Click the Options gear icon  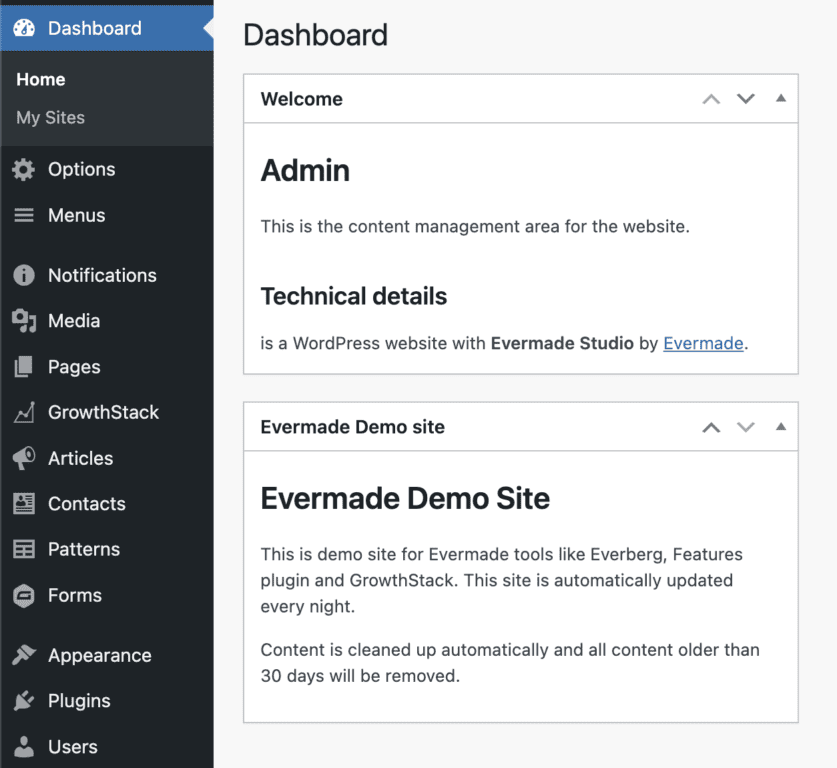point(23,170)
